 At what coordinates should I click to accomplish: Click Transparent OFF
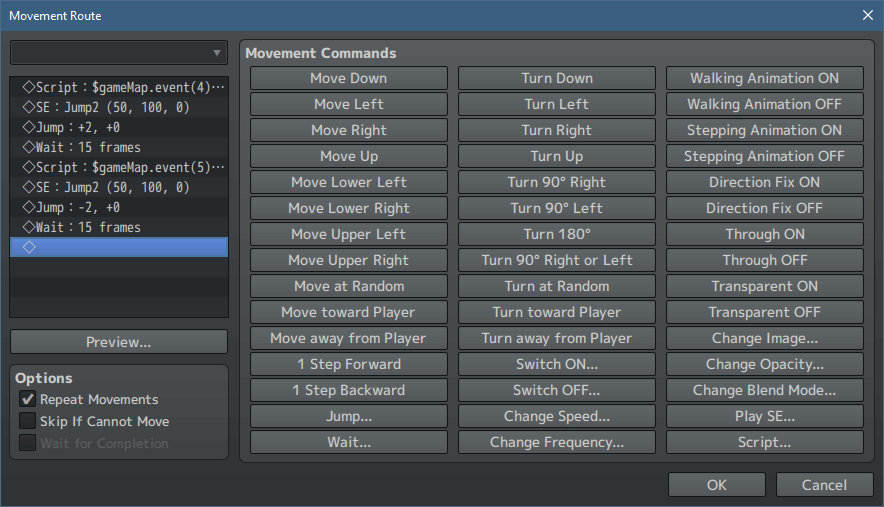(x=765, y=312)
